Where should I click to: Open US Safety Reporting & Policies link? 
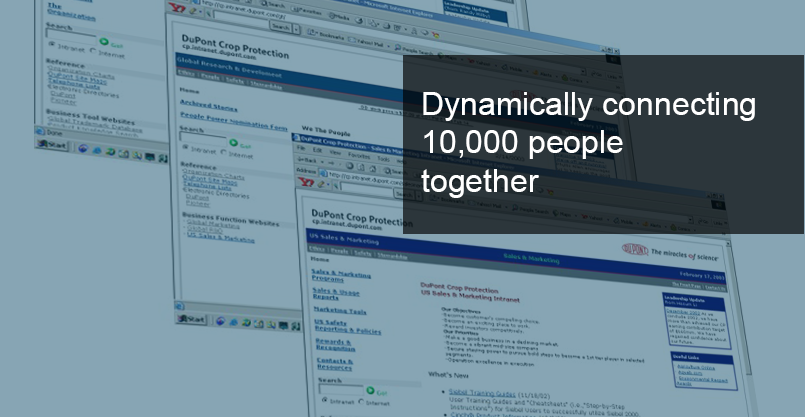[x=348, y=327]
